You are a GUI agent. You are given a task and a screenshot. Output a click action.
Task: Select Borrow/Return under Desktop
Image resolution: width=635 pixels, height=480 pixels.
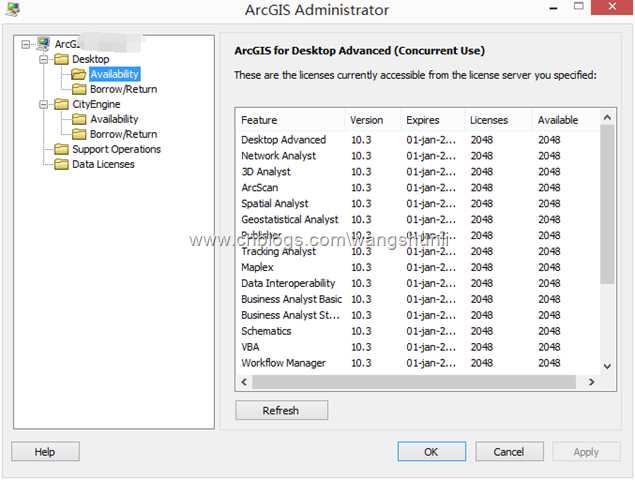(x=124, y=89)
